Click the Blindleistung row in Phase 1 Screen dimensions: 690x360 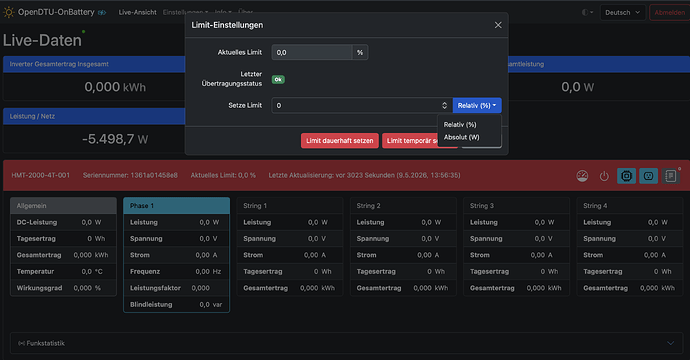(176, 305)
